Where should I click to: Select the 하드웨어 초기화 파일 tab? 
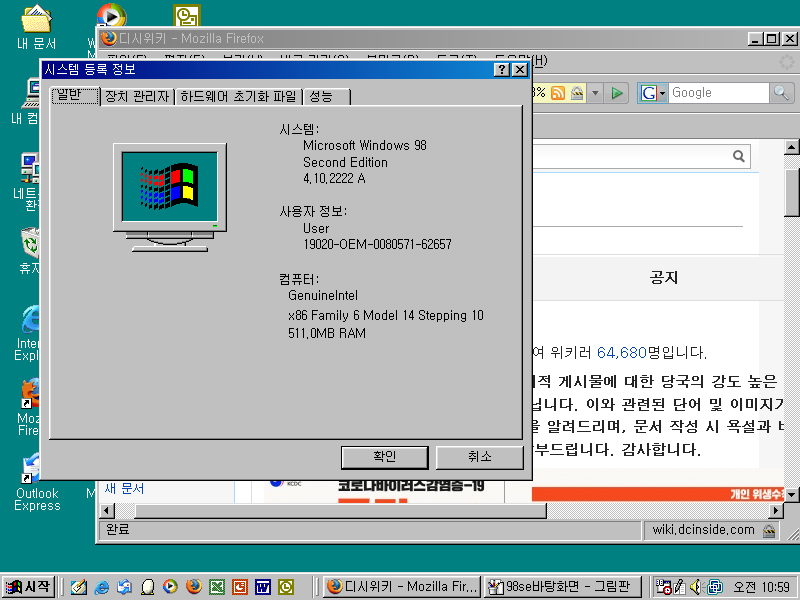point(238,96)
